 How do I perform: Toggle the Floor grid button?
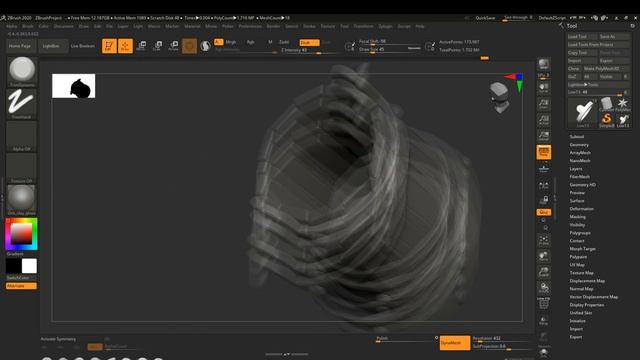pyautogui.click(x=544, y=168)
